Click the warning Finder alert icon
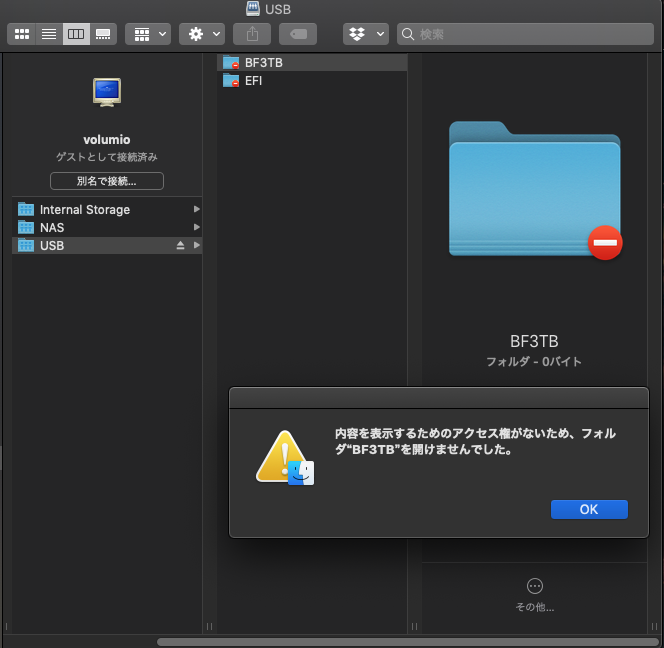 pos(285,458)
